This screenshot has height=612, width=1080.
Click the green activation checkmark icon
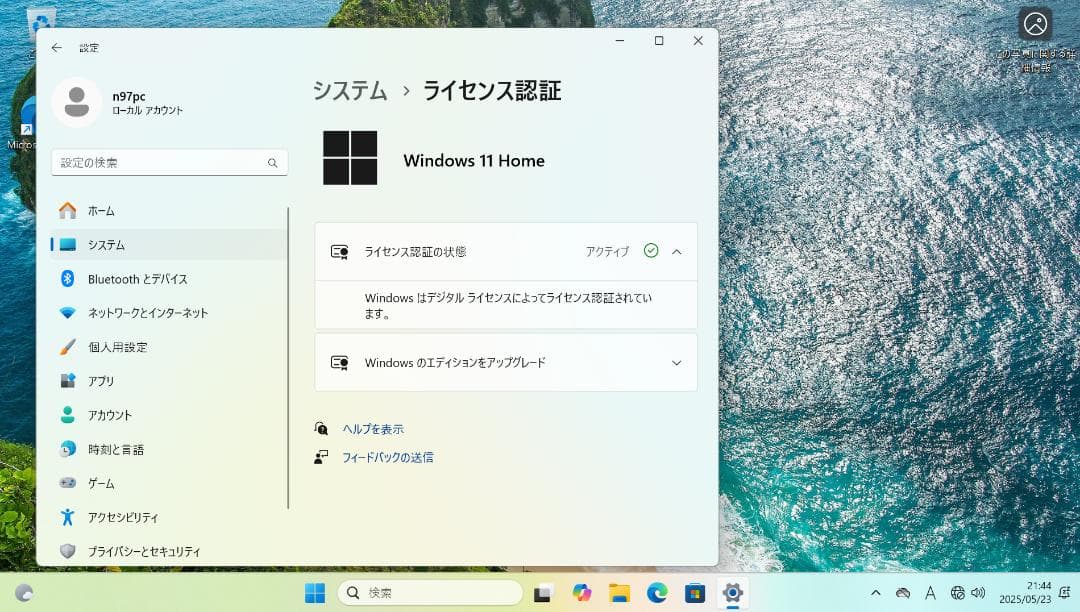click(x=651, y=251)
